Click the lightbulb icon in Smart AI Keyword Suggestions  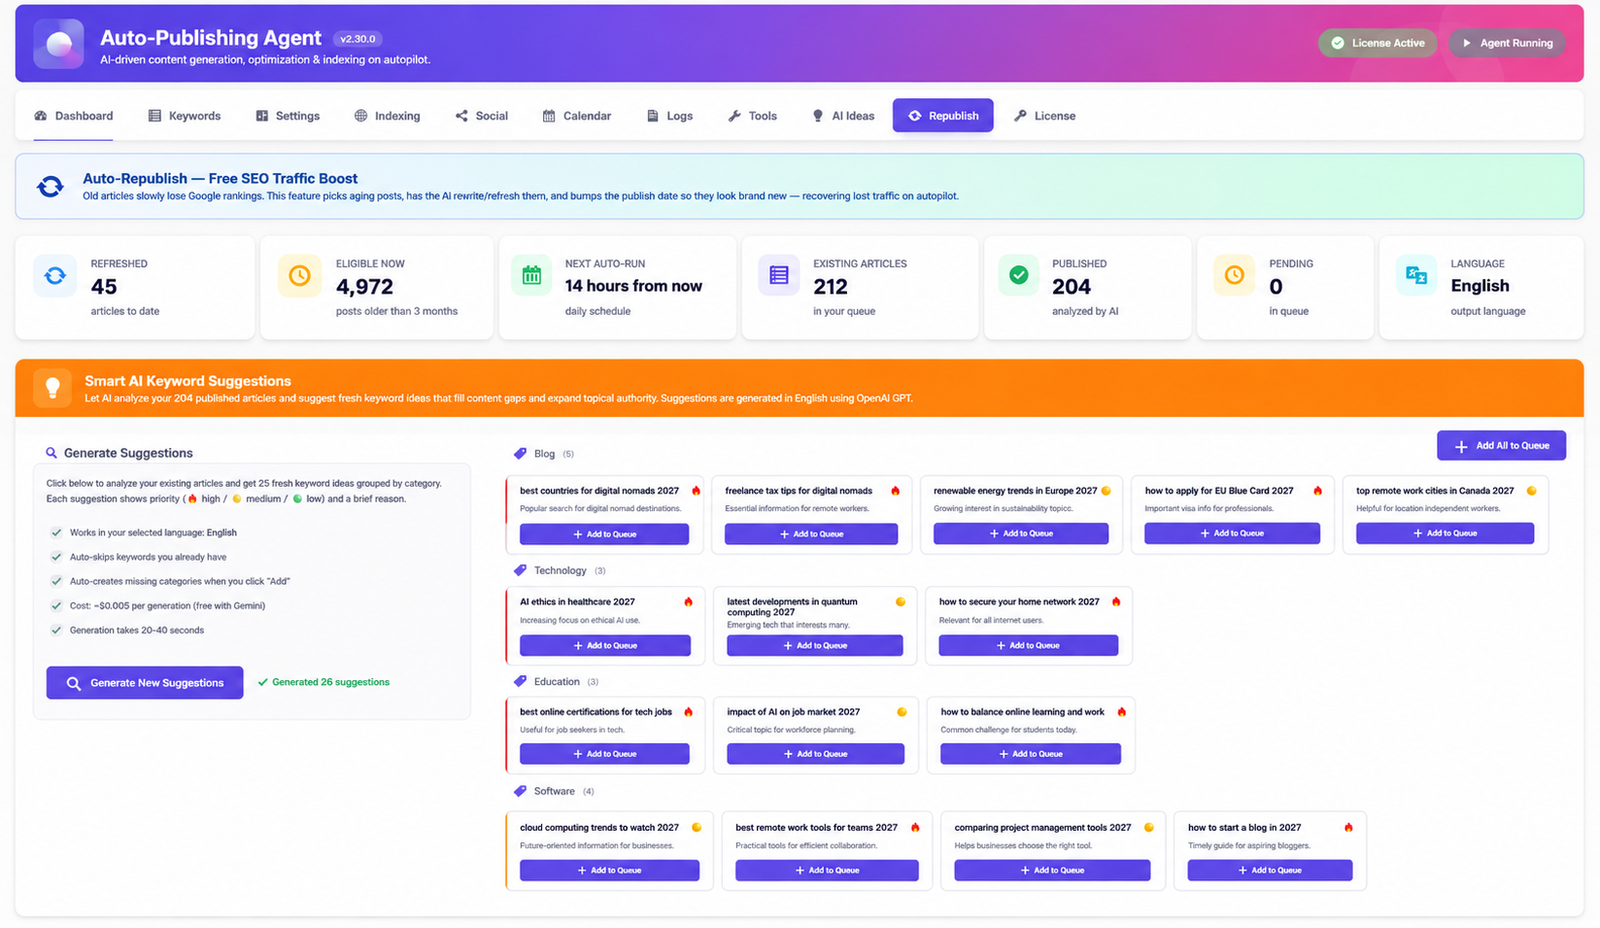coord(53,388)
